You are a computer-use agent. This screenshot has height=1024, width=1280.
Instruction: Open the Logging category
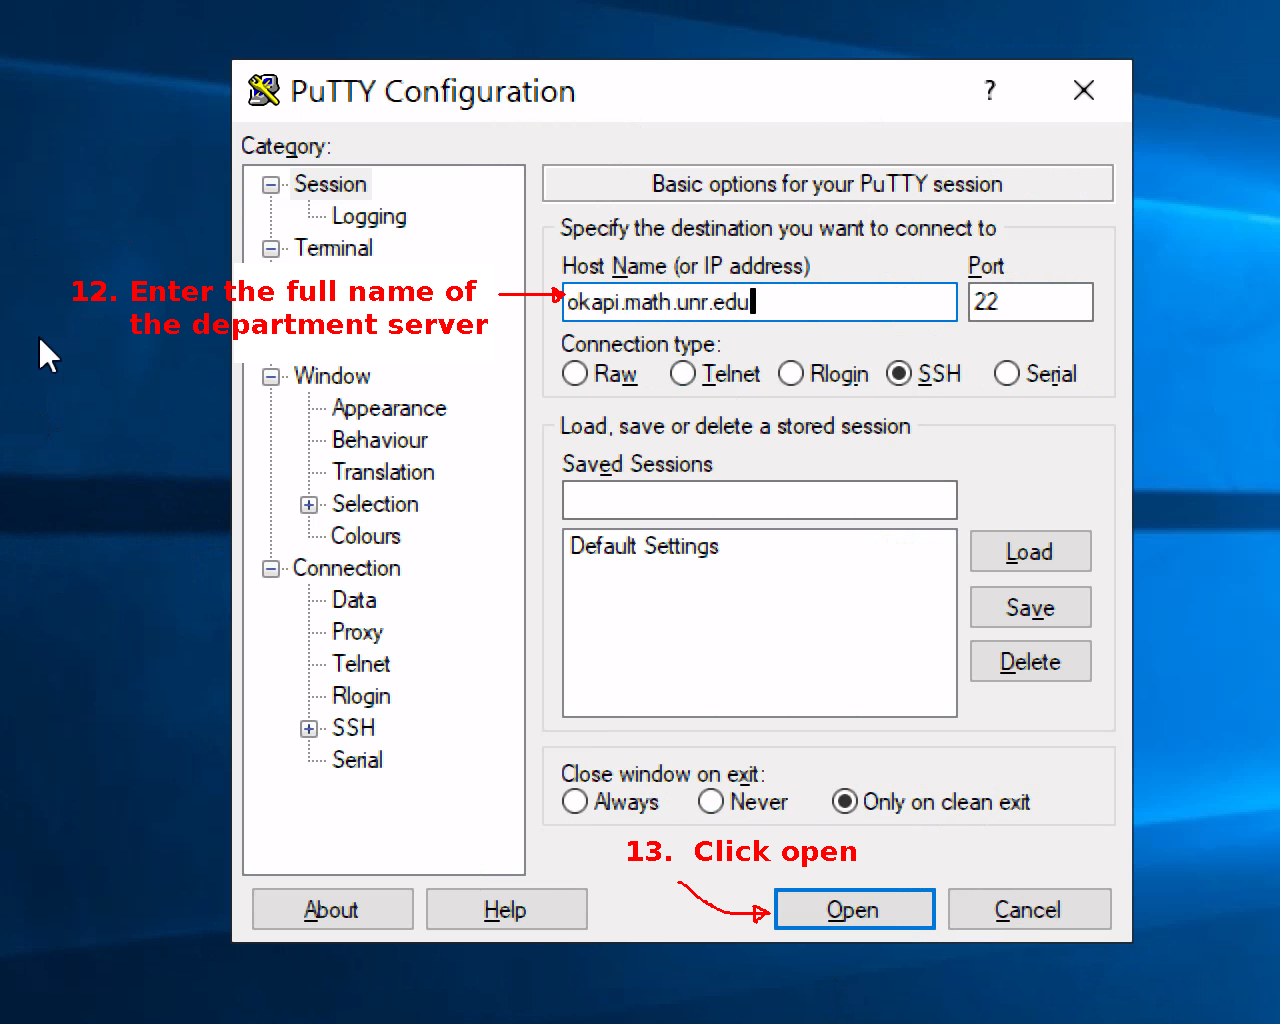click(369, 216)
